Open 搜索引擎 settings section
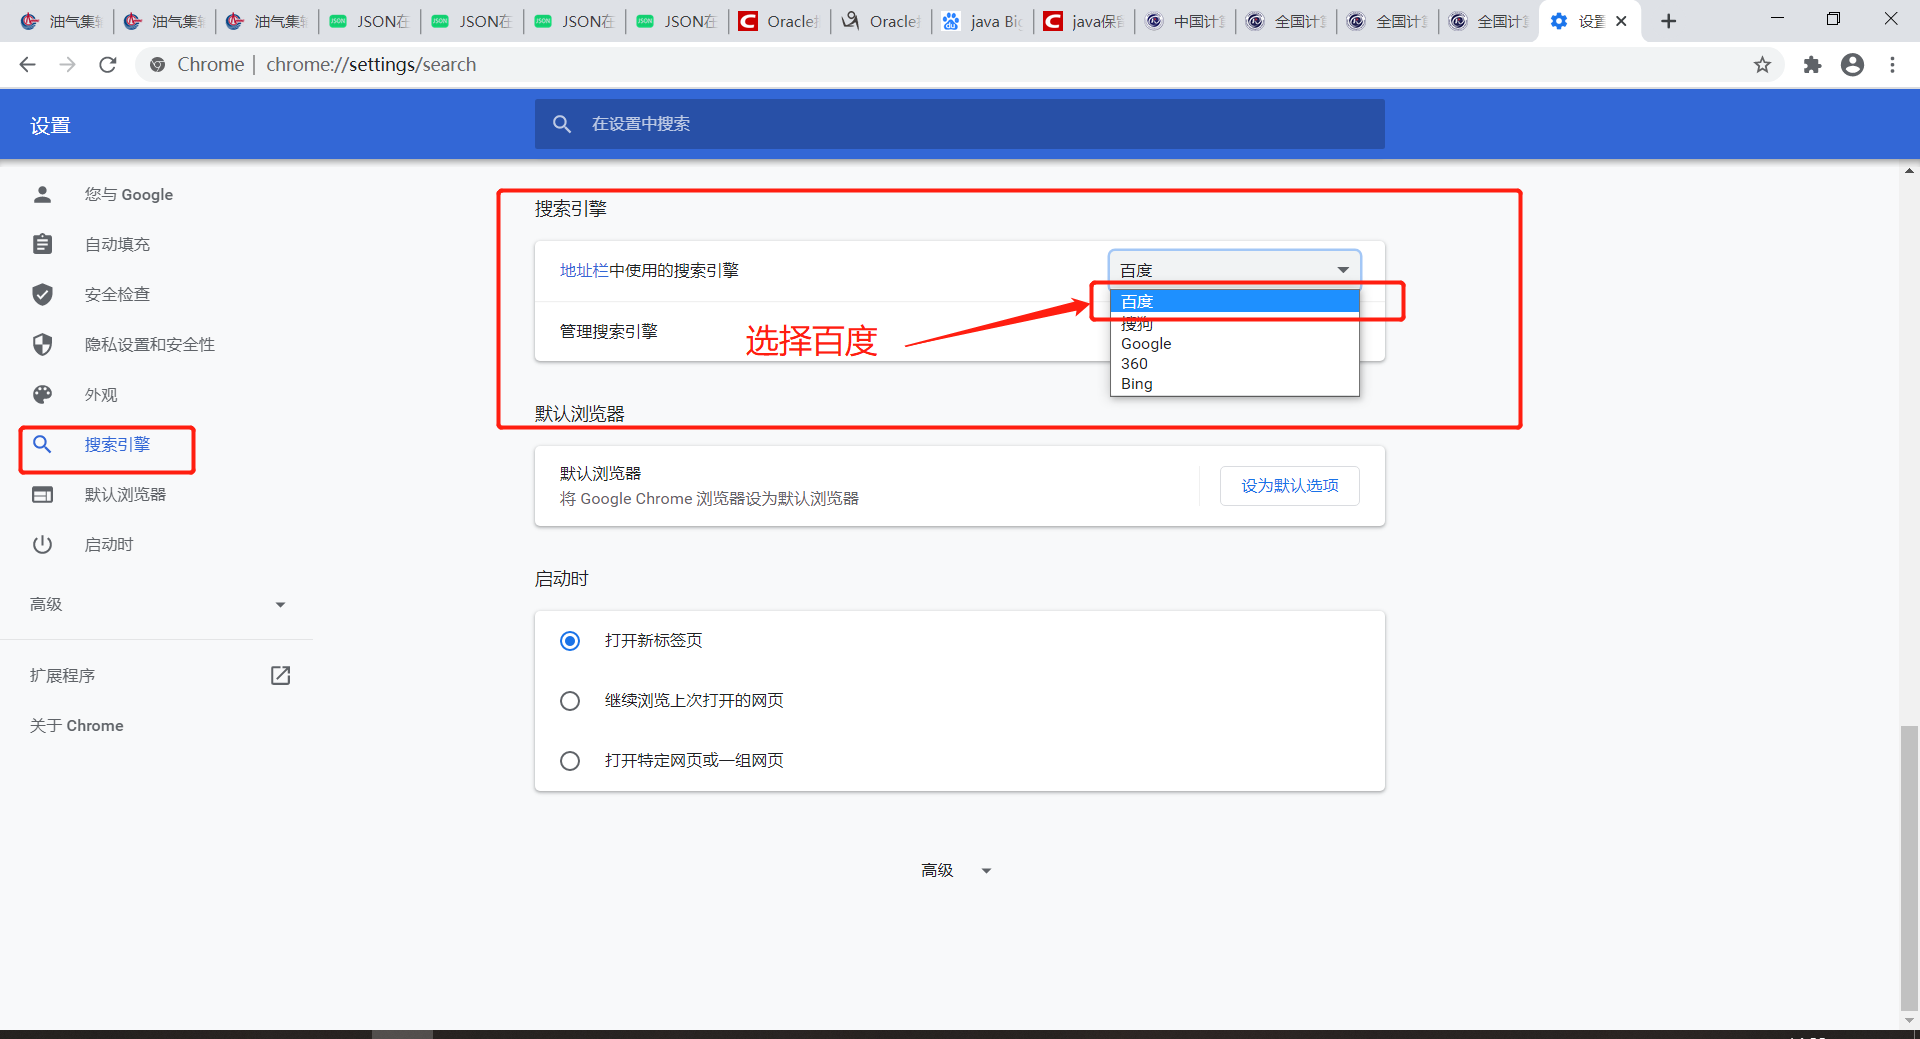1920x1039 pixels. pyautogui.click(x=117, y=444)
